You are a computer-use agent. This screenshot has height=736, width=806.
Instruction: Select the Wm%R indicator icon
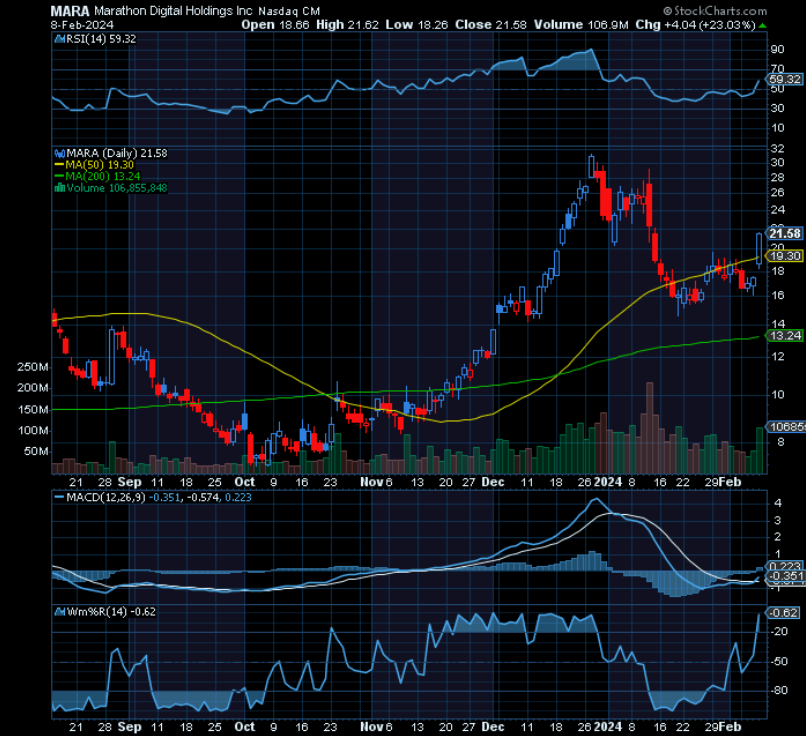(58, 611)
